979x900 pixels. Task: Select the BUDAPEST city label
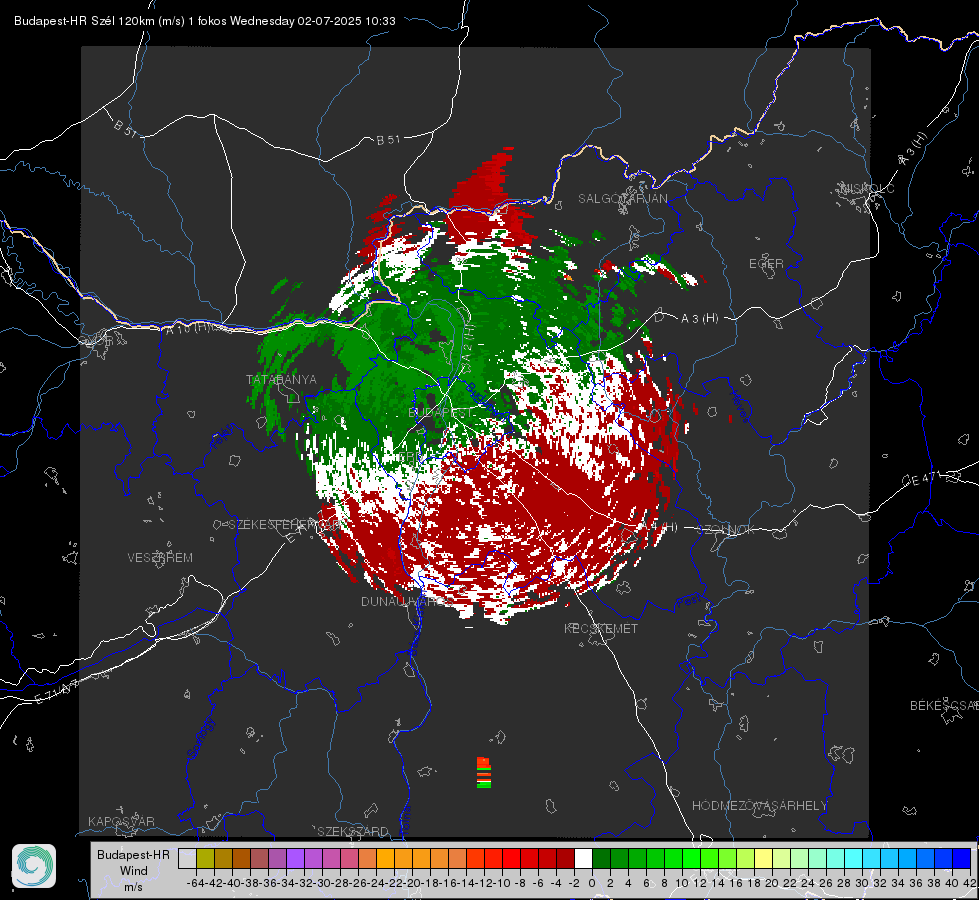click(x=441, y=413)
